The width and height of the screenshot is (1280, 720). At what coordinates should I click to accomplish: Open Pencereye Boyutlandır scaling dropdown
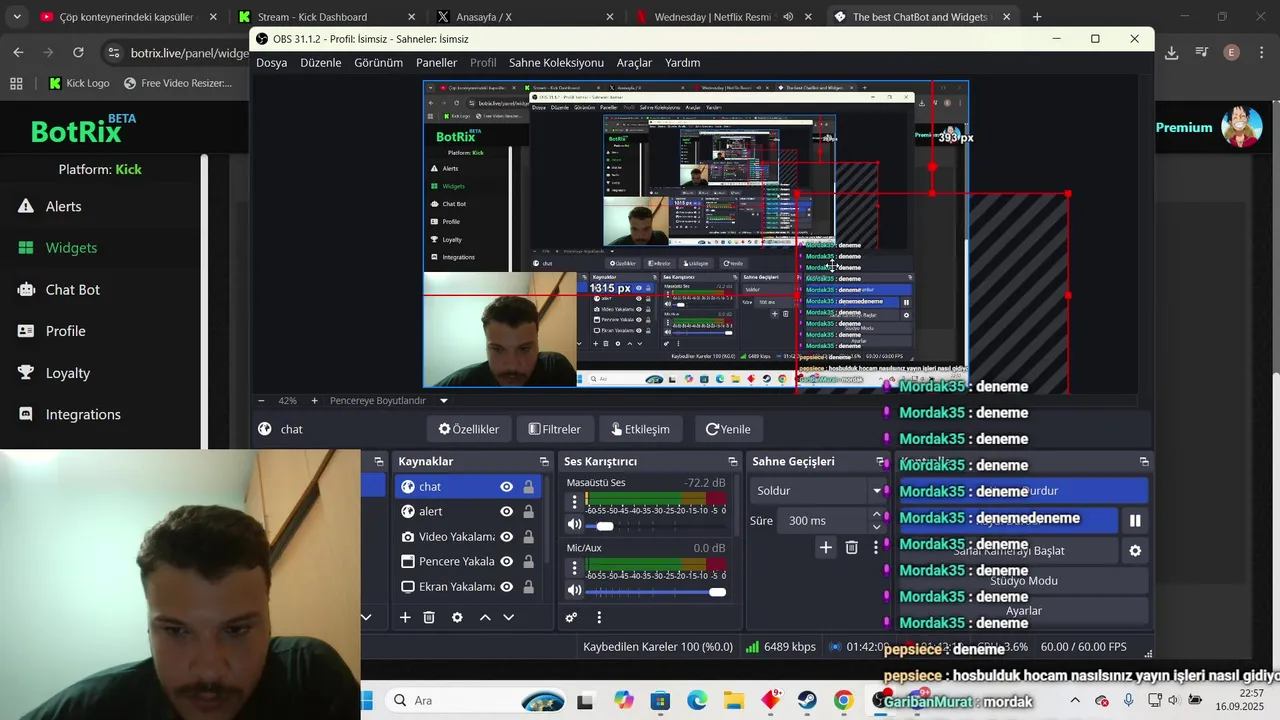pyautogui.click(x=389, y=400)
